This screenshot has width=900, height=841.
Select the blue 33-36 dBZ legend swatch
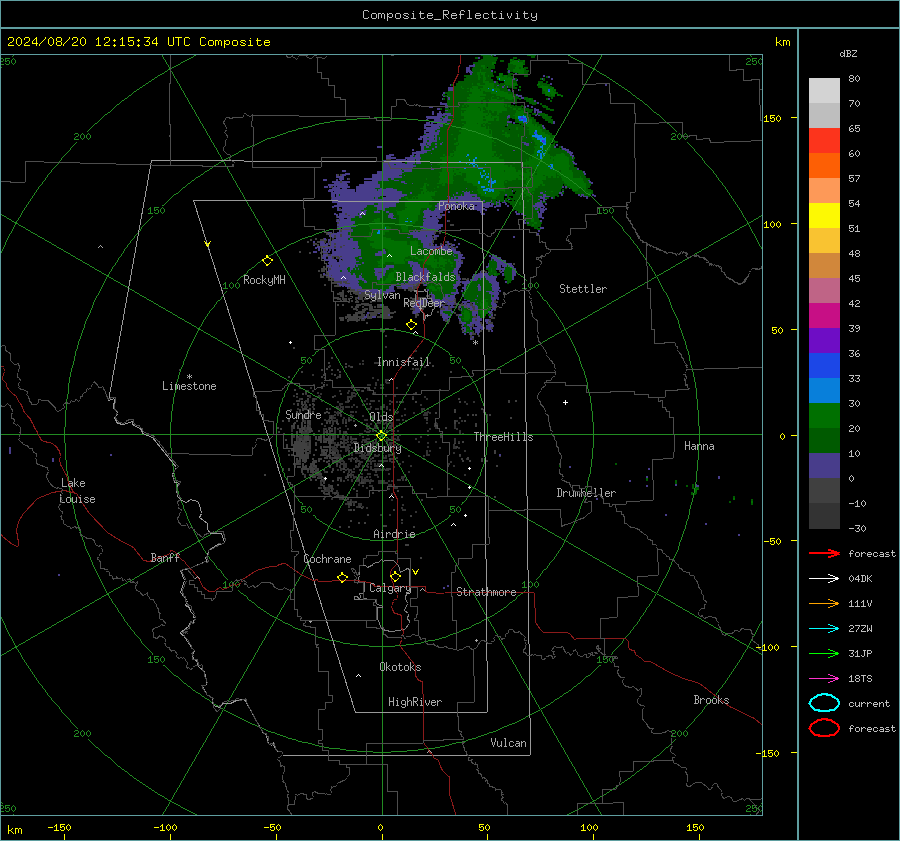pos(824,366)
